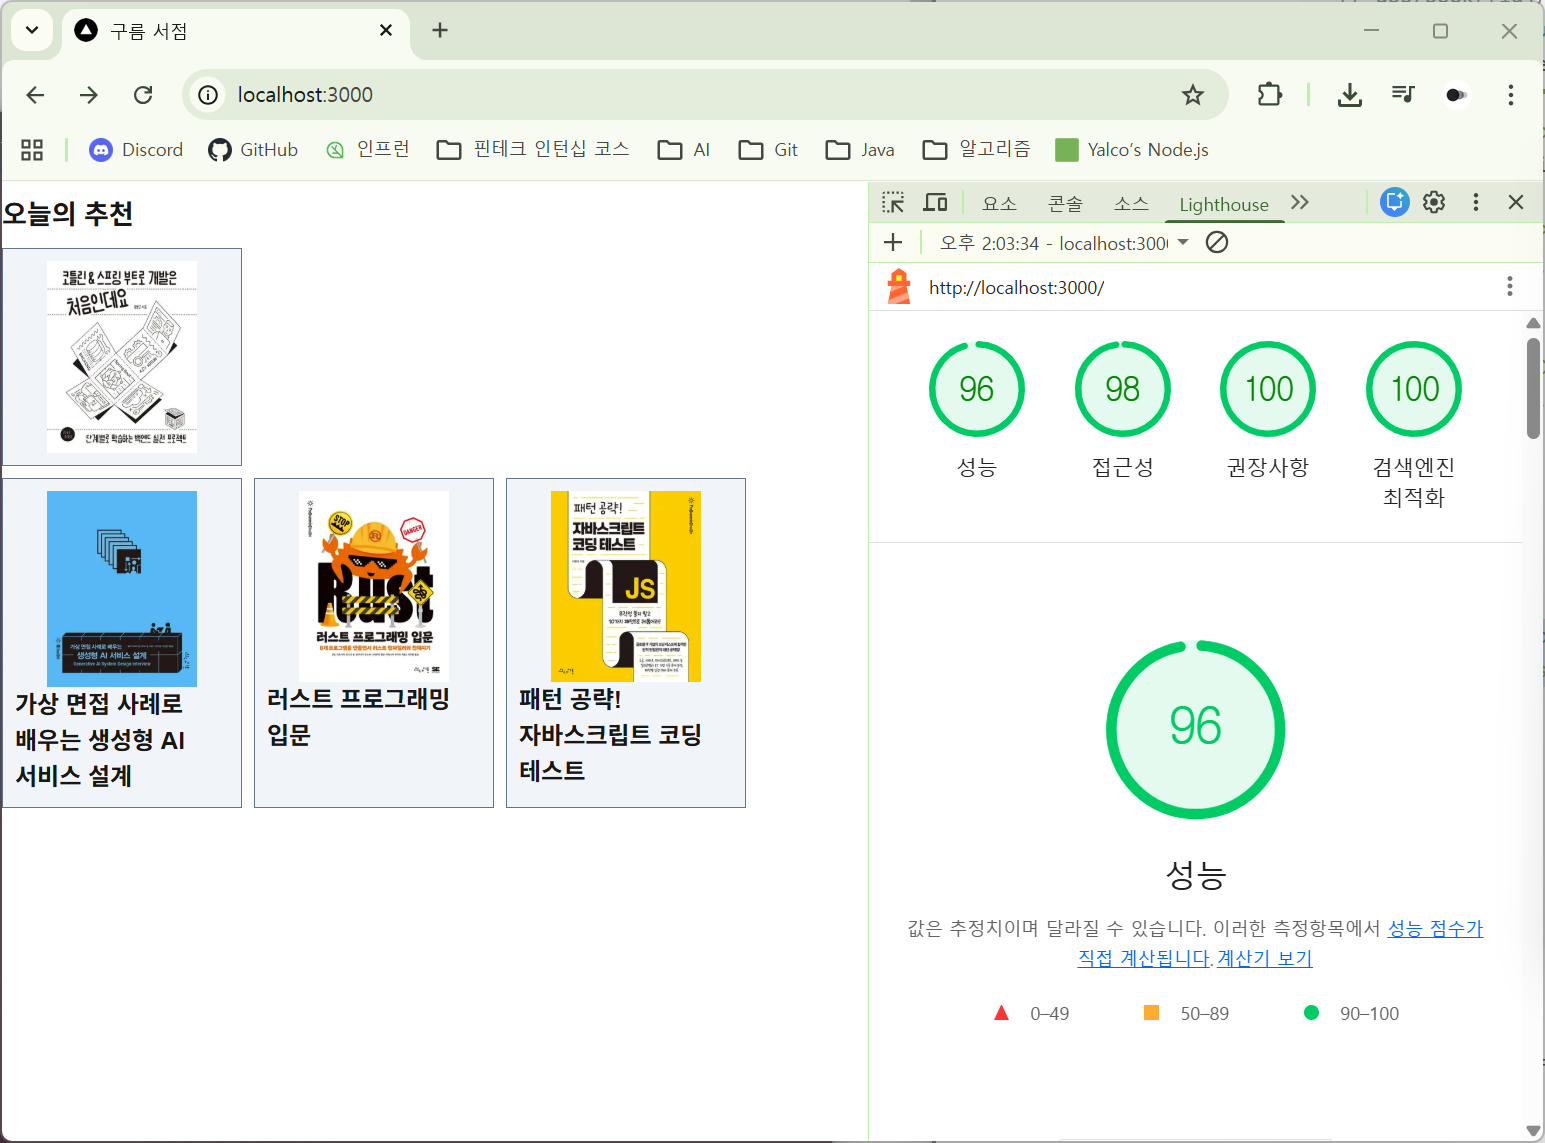Viewport: 1545px width, 1143px height.
Task: Switch to the 소스 tab
Action: (1131, 204)
